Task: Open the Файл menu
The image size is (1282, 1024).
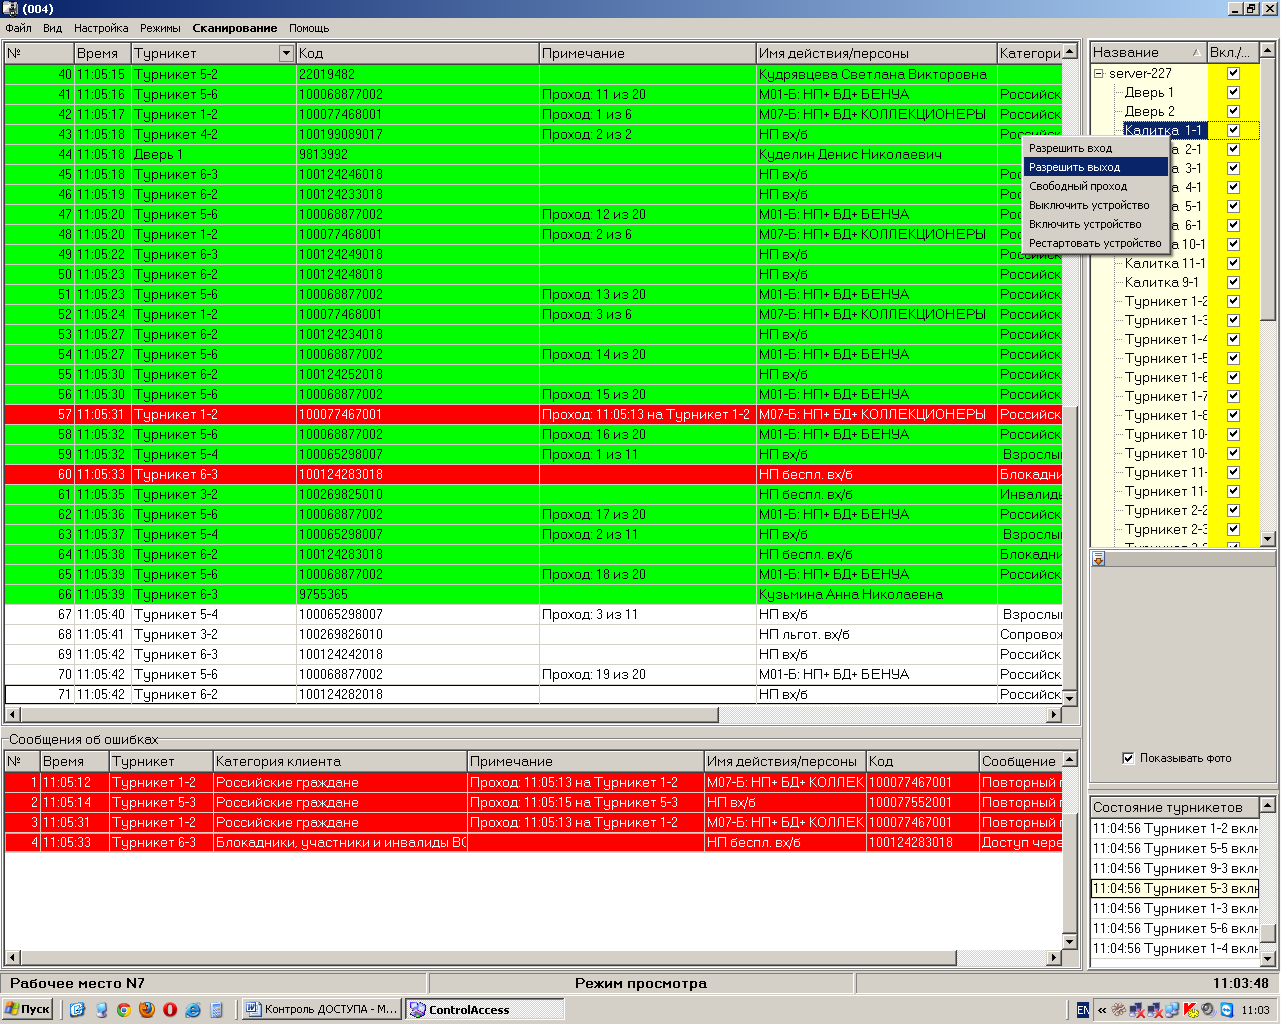Action: click(x=18, y=28)
